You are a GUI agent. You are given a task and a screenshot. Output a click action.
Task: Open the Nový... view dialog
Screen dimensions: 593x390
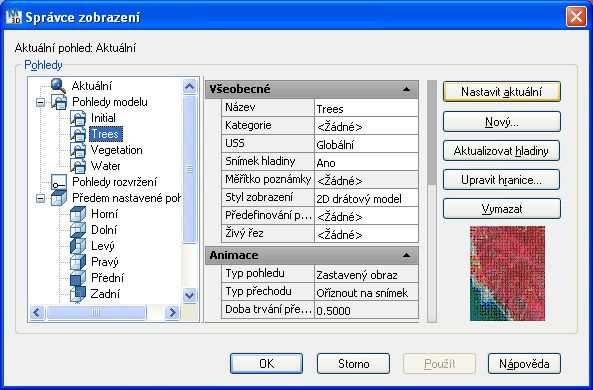(501, 121)
